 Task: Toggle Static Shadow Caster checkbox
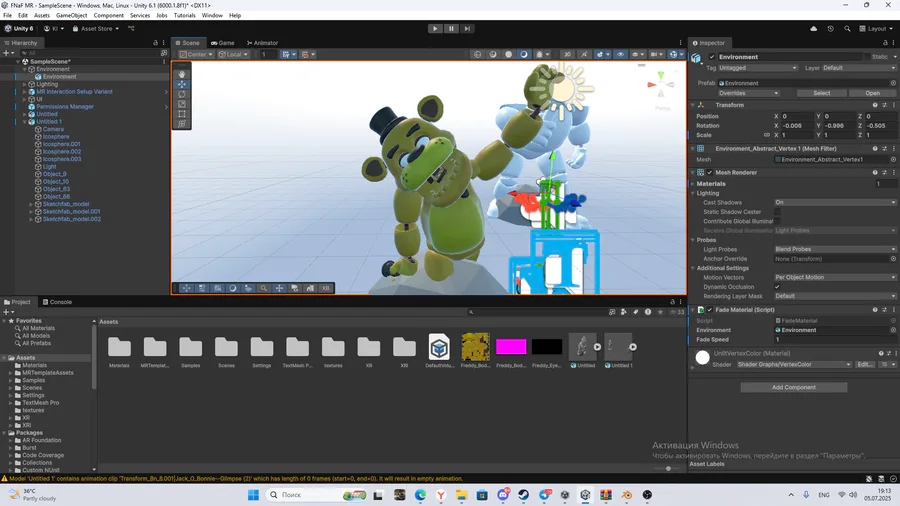[777, 212]
